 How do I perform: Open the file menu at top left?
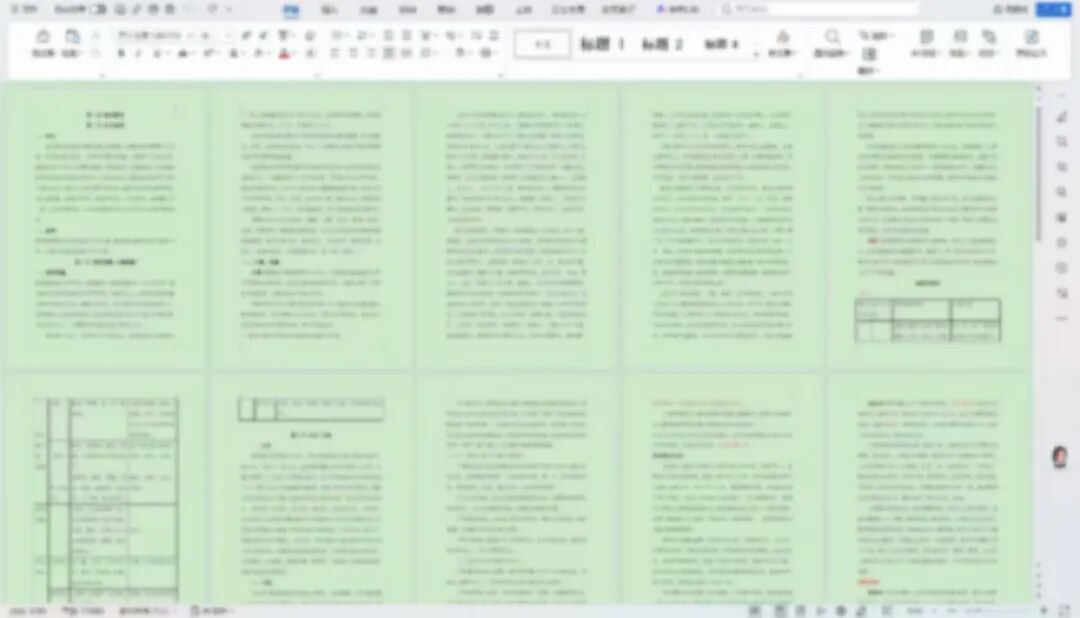click(x=25, y=9)
